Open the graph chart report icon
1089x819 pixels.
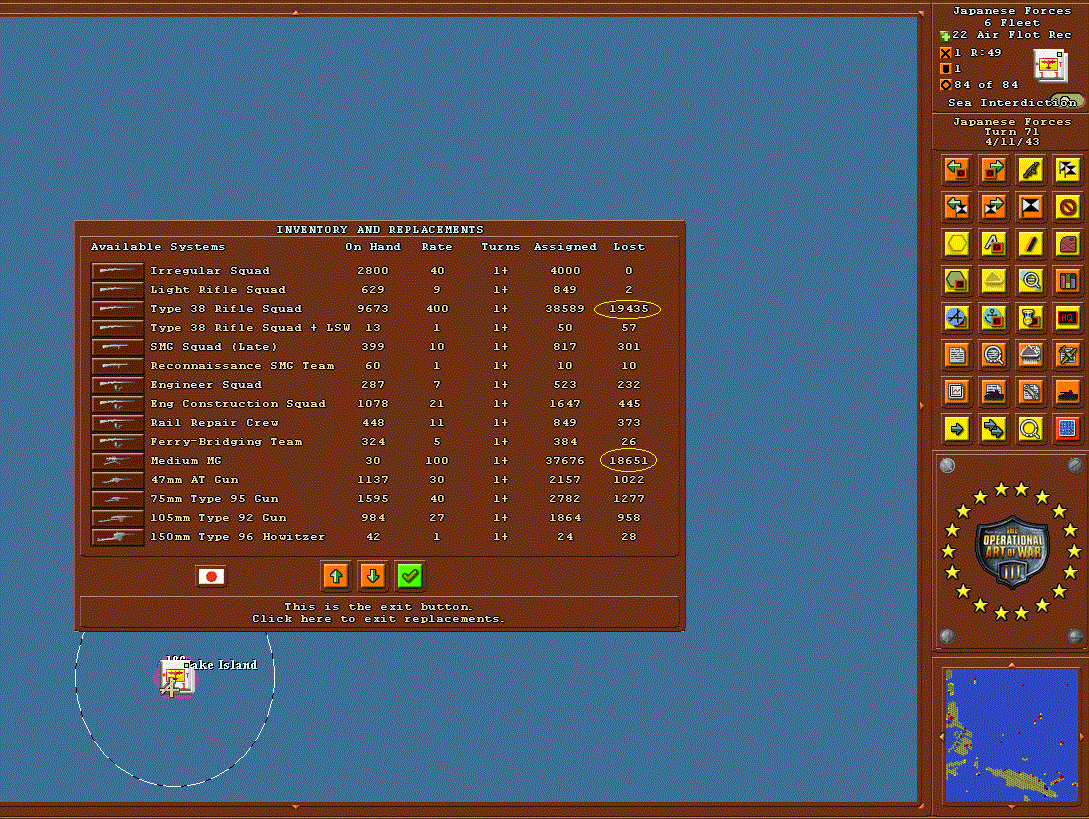coord(957,392)
